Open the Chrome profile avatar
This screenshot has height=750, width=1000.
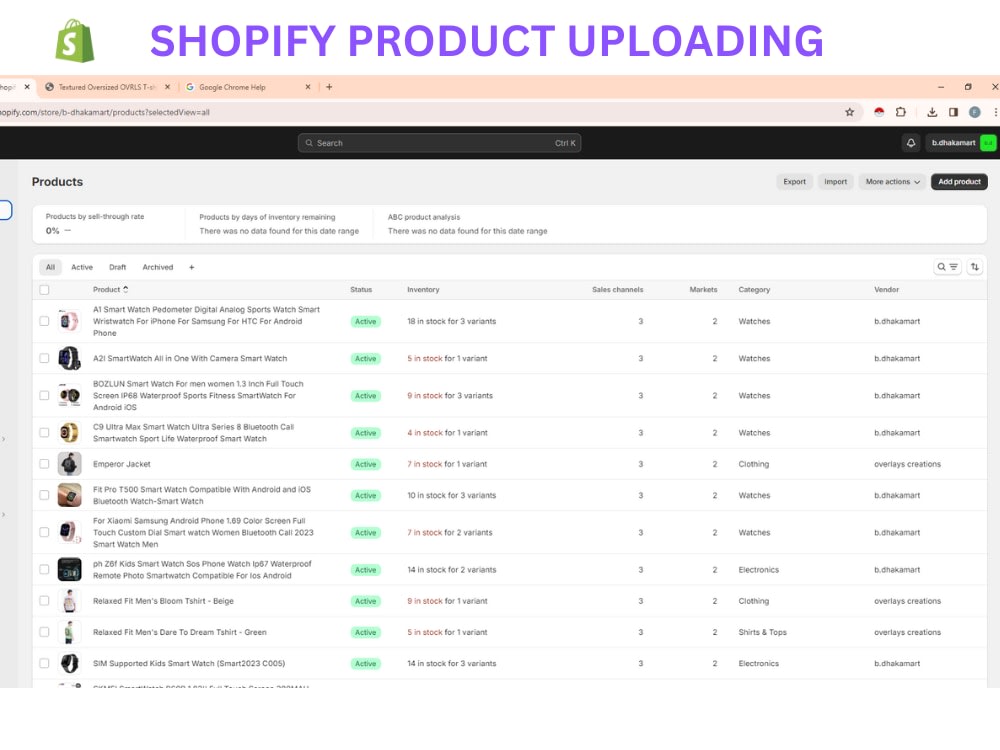pyautogui.click(x=974, y=112)
